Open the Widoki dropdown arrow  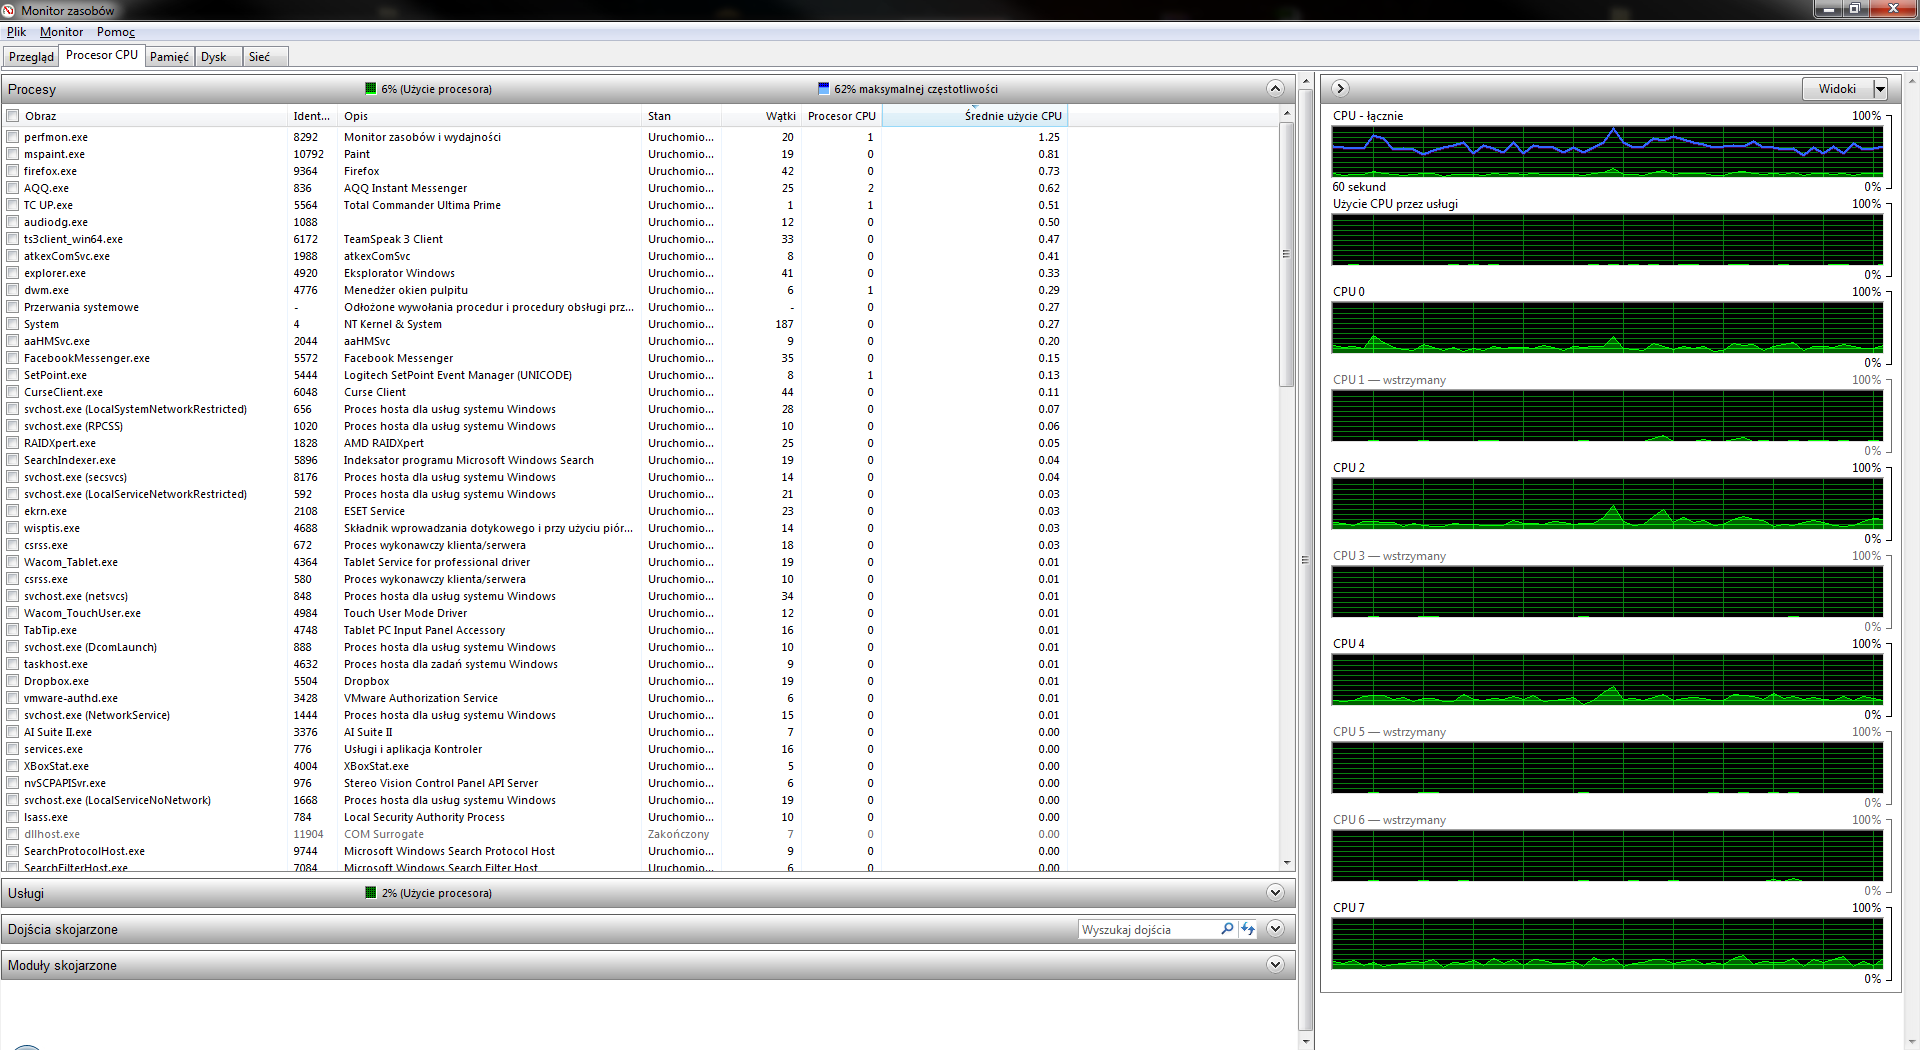pos(1880,89)
